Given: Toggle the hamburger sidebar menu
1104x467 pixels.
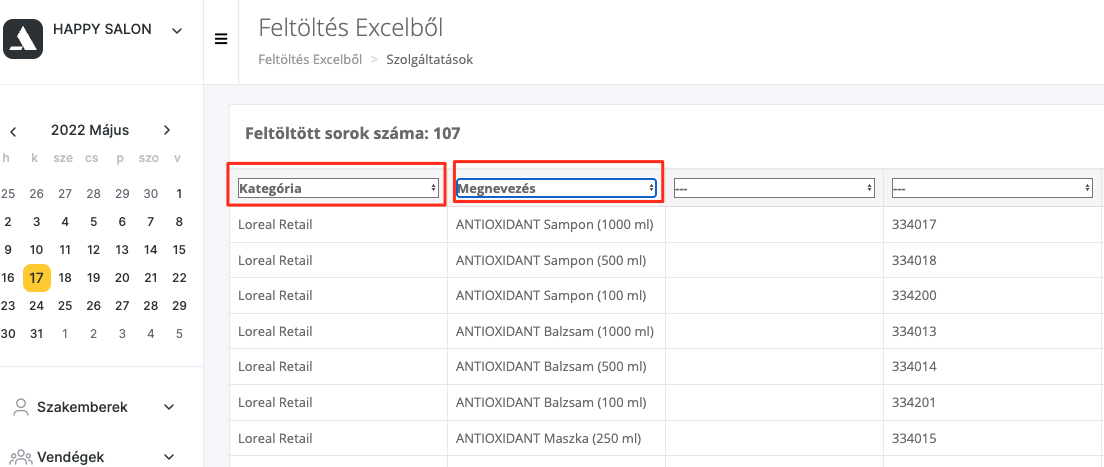Looking at the screenshot, I should [x=221, y=39].
